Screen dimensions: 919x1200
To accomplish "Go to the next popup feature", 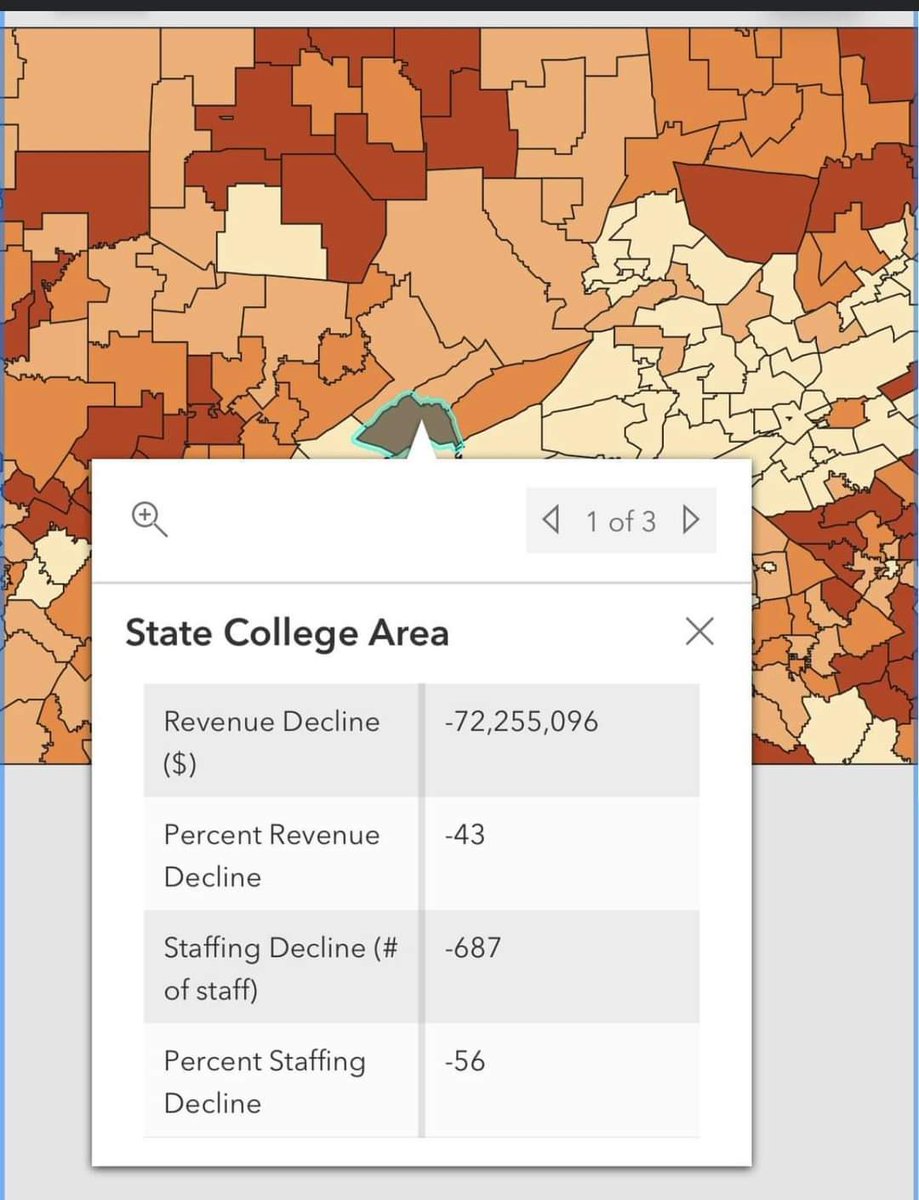I will (690, 520).
